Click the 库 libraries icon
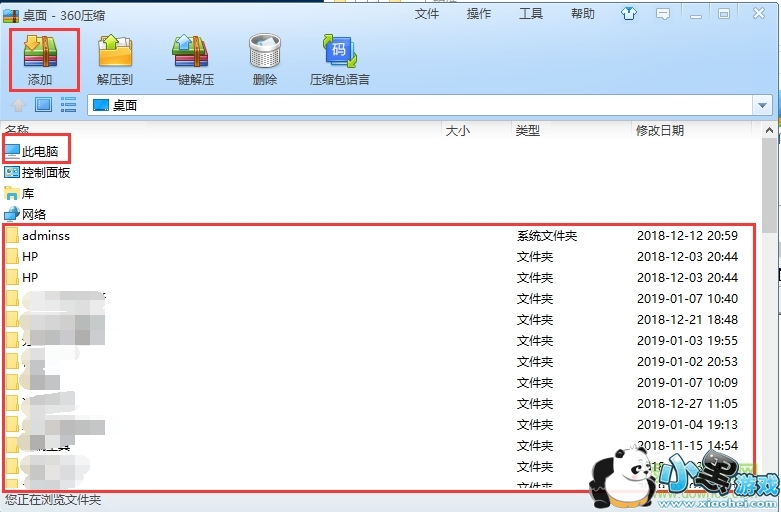This screenshot has width=781, height=512. pos(12,193)
